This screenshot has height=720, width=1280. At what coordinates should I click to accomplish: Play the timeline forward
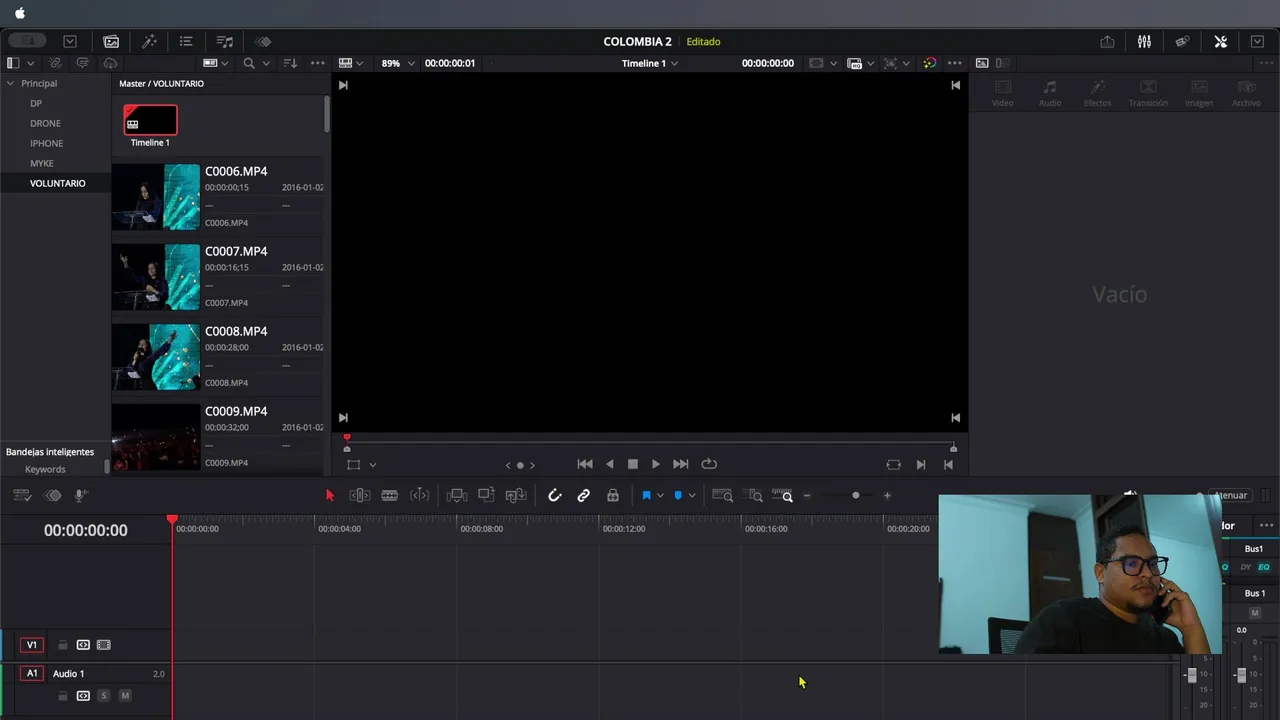click(x=656, y=464)
